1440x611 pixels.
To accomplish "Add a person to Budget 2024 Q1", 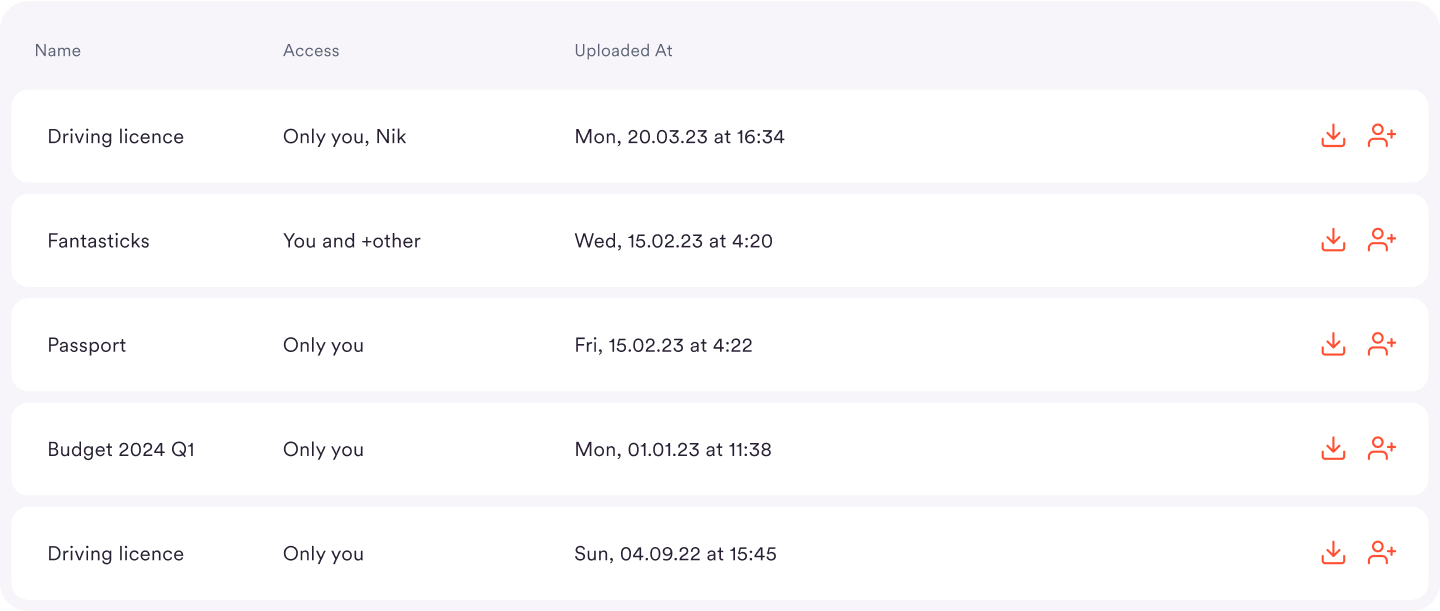I will [1382, 449].
